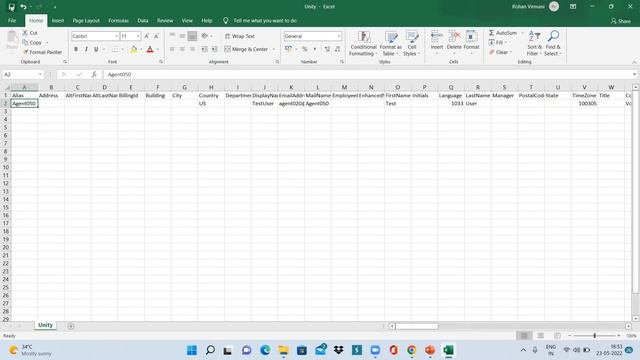Switch to Page Break Preview icon
Viewport: 640px width, 360px height.
[x=557, y=336]
